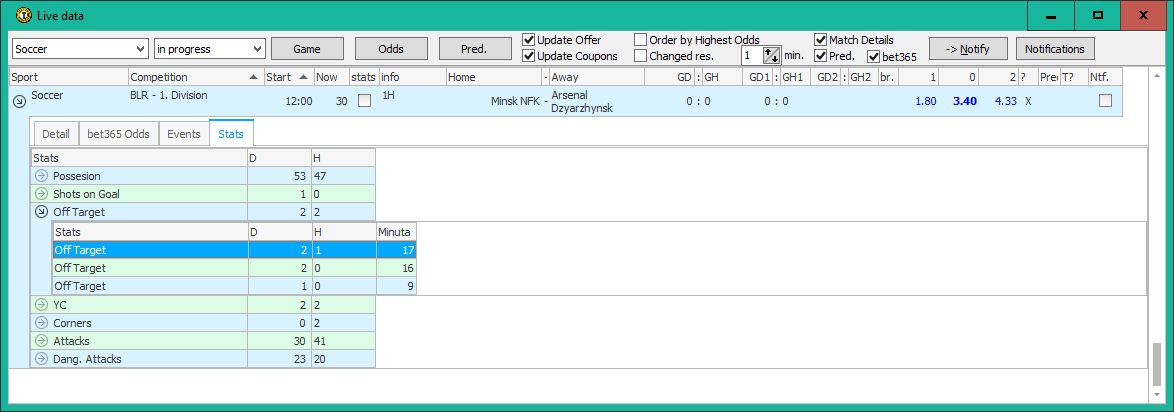This screenshot has width=1174, height=412.
Task: Toggle the Ntf. checkbox in match row
Action: tap(1105, 100)
